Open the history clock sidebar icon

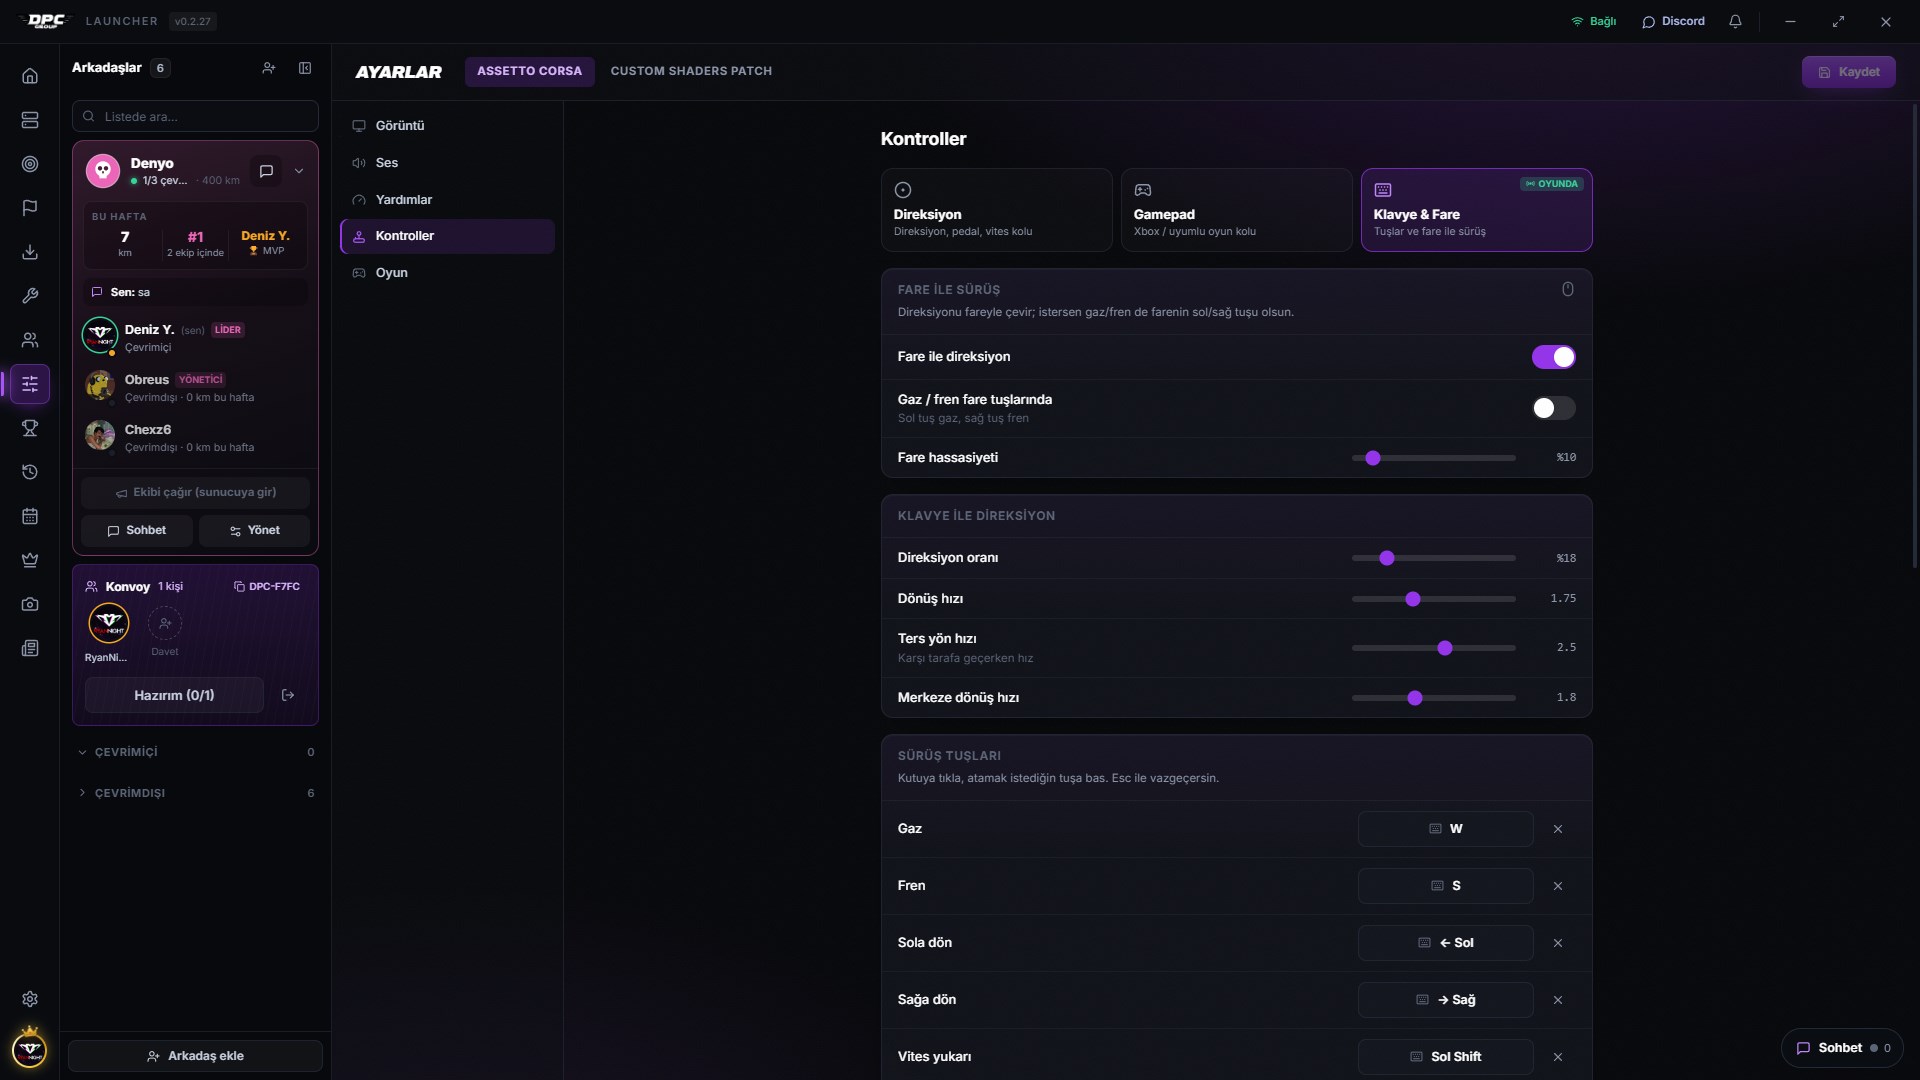[x=30, y=472]
